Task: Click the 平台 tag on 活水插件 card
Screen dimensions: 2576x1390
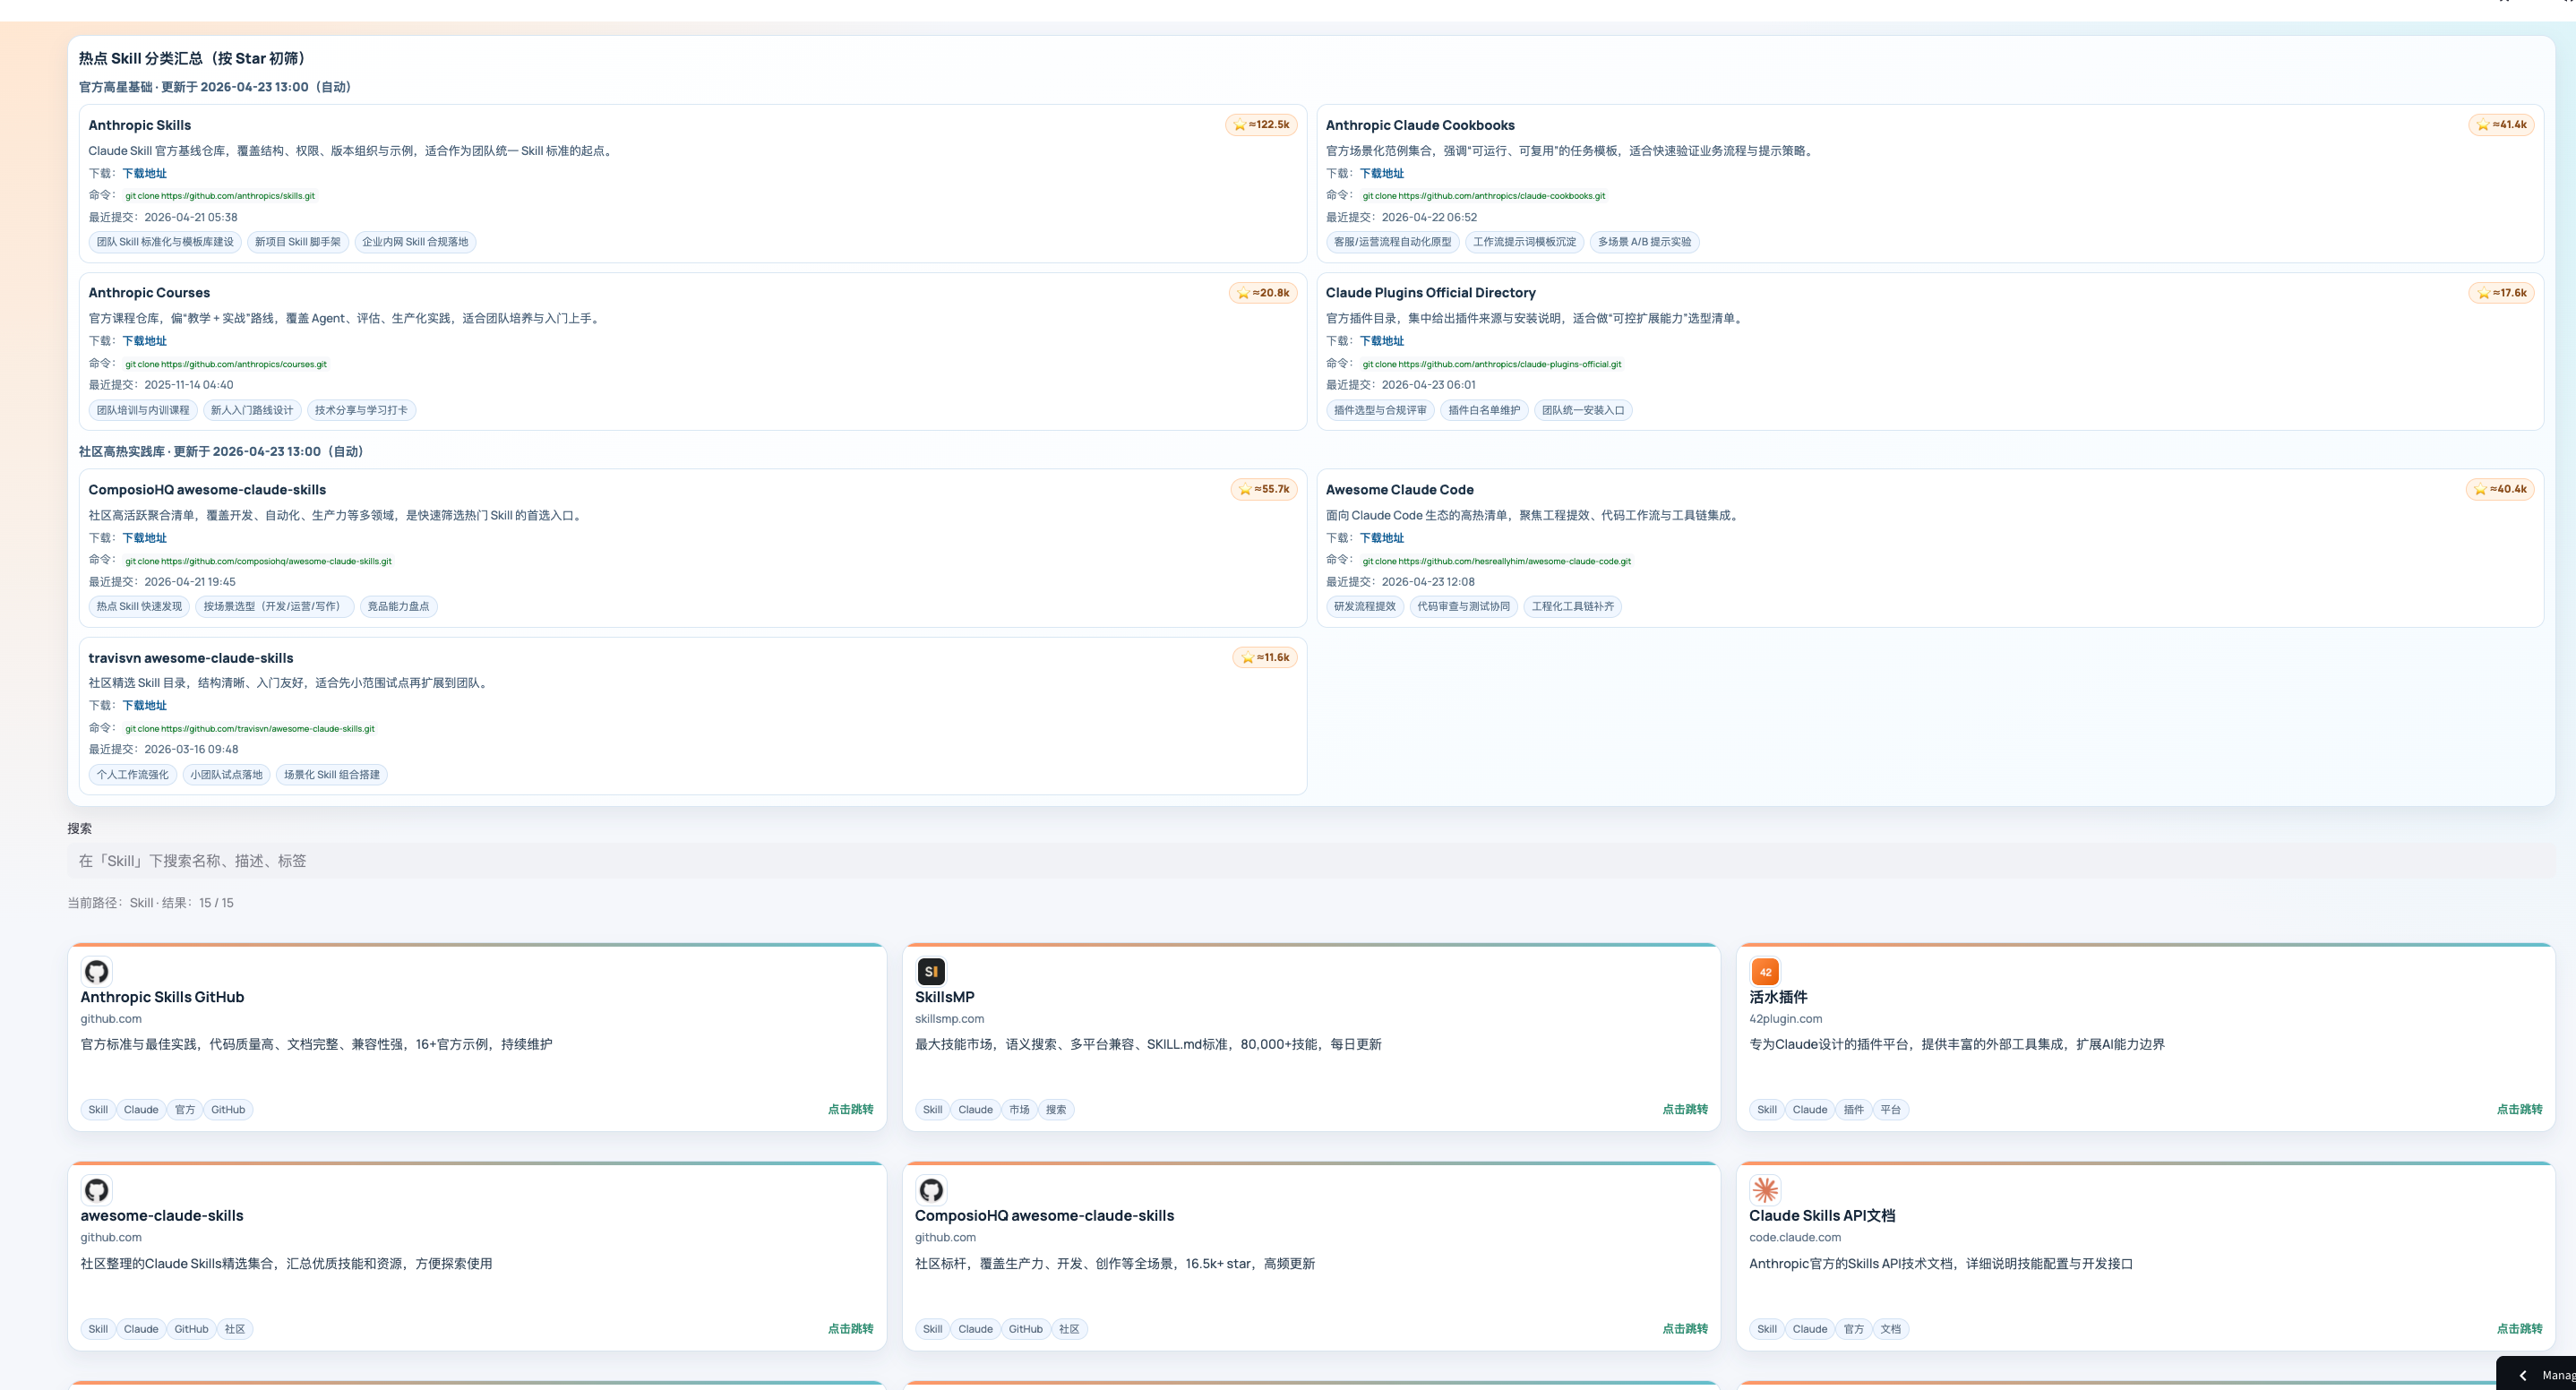Action: (x=1890, y=1109)
